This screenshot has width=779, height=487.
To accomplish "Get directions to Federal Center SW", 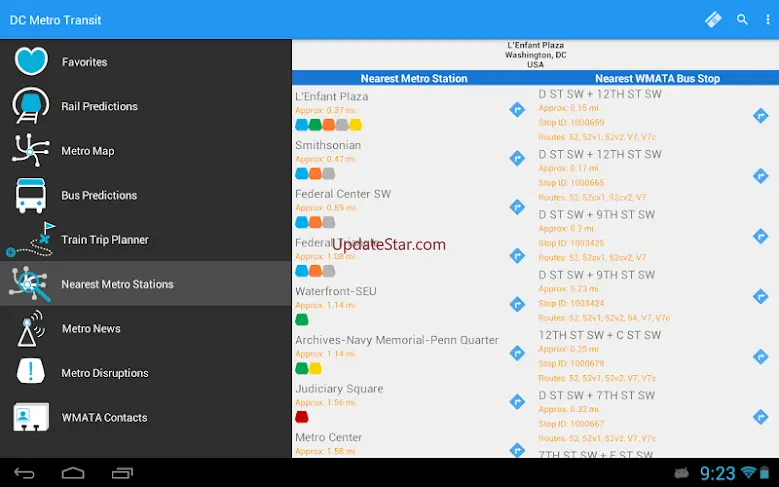I will 517,207.
